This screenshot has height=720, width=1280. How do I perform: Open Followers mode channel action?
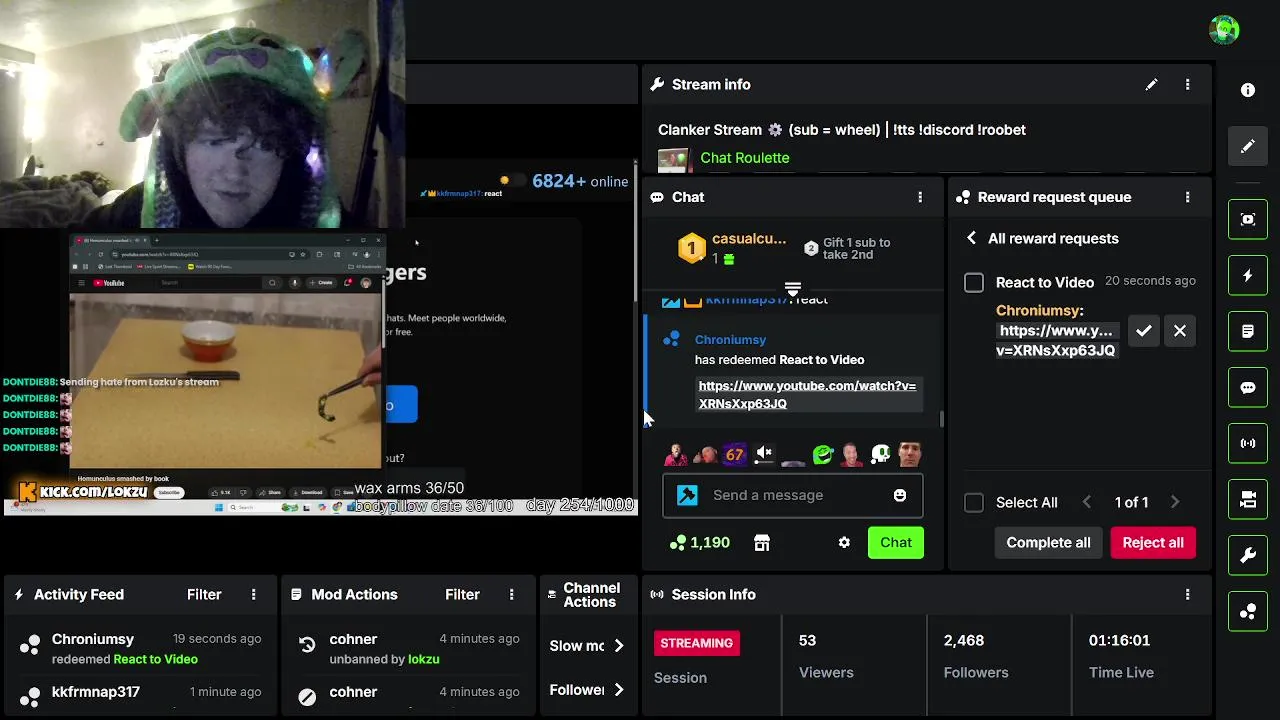[x=587, y=690]
